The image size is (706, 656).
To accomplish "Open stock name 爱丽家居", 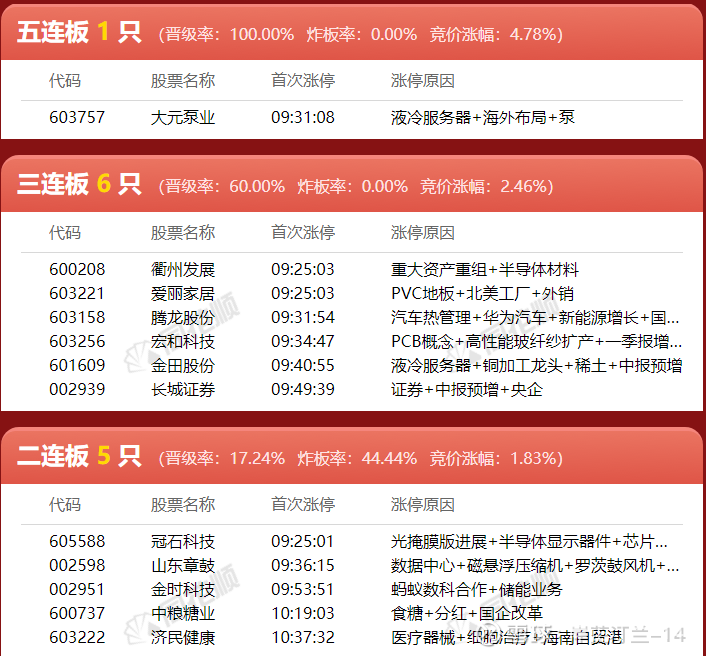I will point(183,294).
